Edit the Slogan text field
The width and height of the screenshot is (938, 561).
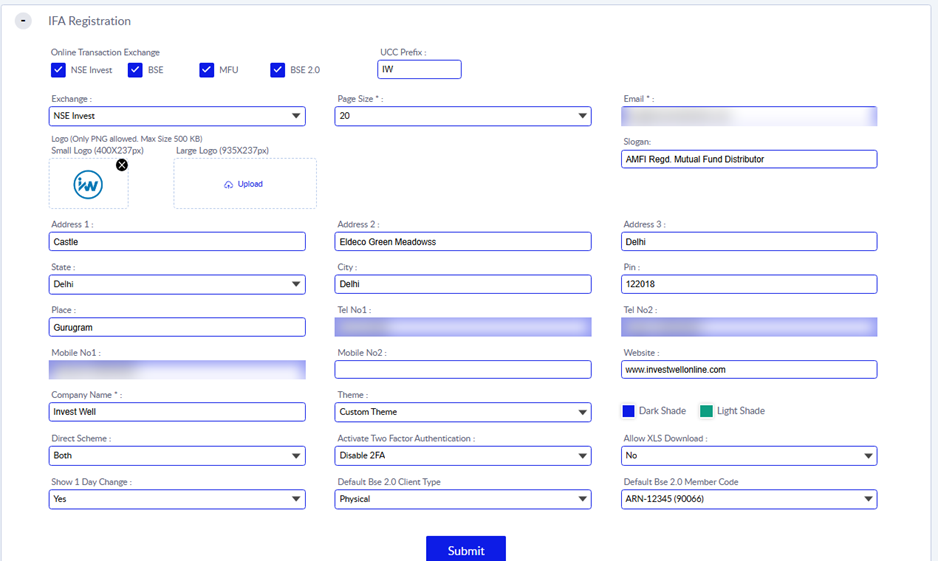(749, 159)
